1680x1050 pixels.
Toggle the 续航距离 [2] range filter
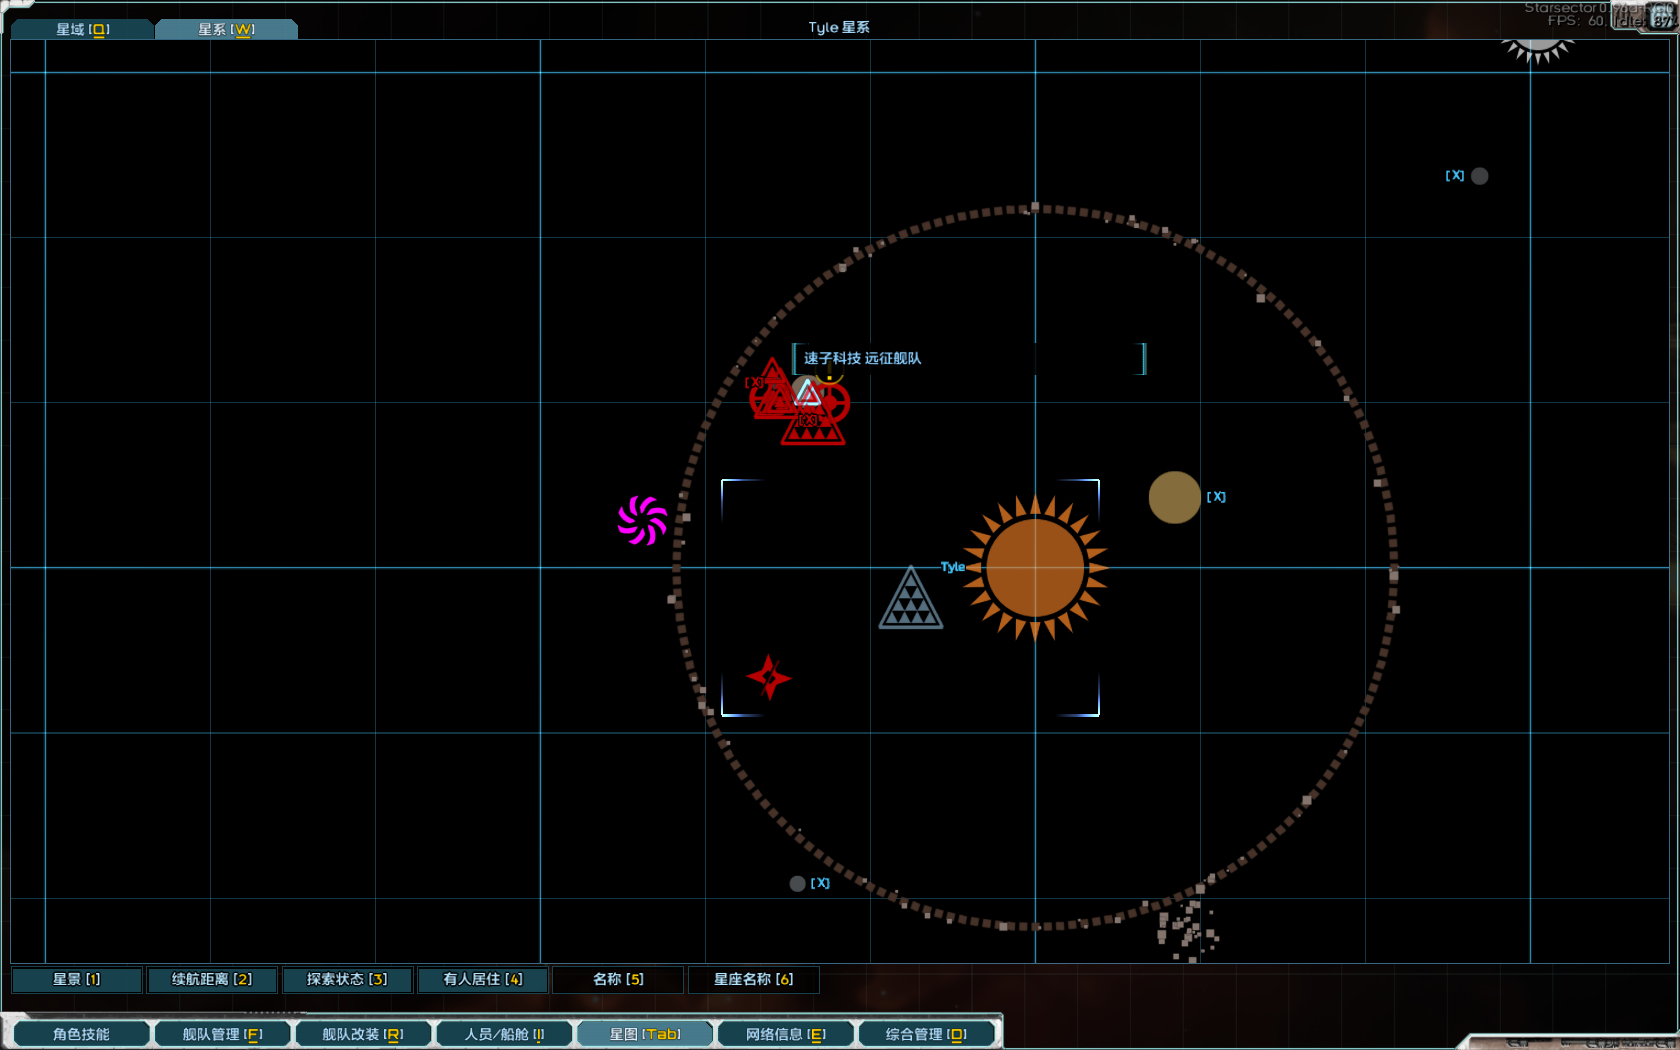click(212, 979)
